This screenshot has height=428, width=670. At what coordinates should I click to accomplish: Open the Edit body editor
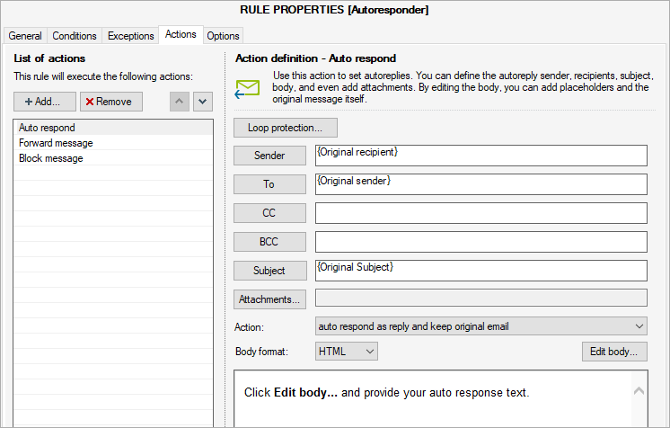[614, 352]
